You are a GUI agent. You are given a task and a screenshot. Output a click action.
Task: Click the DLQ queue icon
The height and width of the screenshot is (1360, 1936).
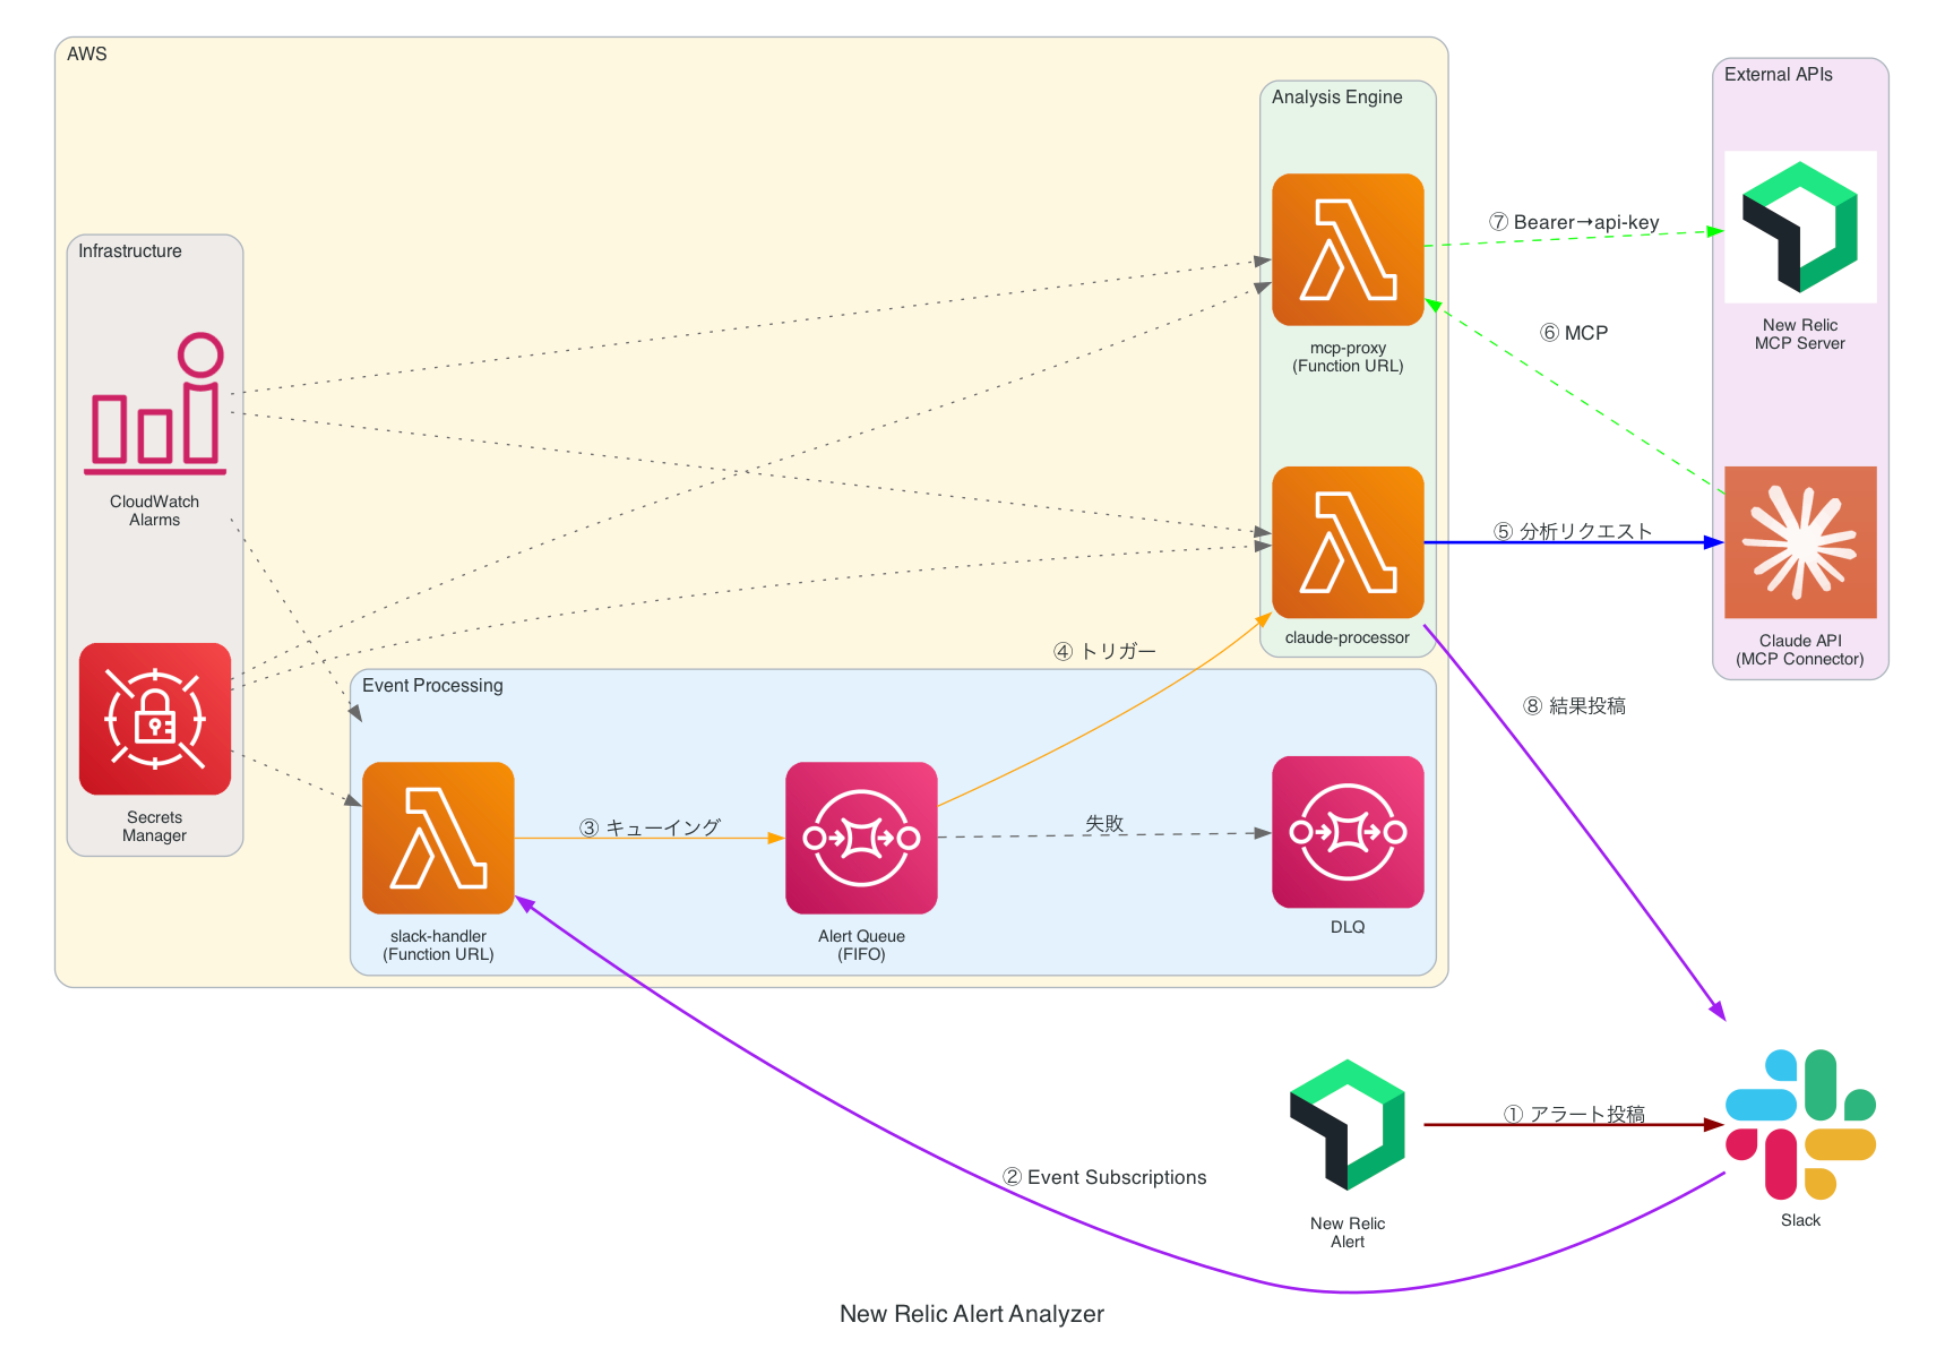1347,832
